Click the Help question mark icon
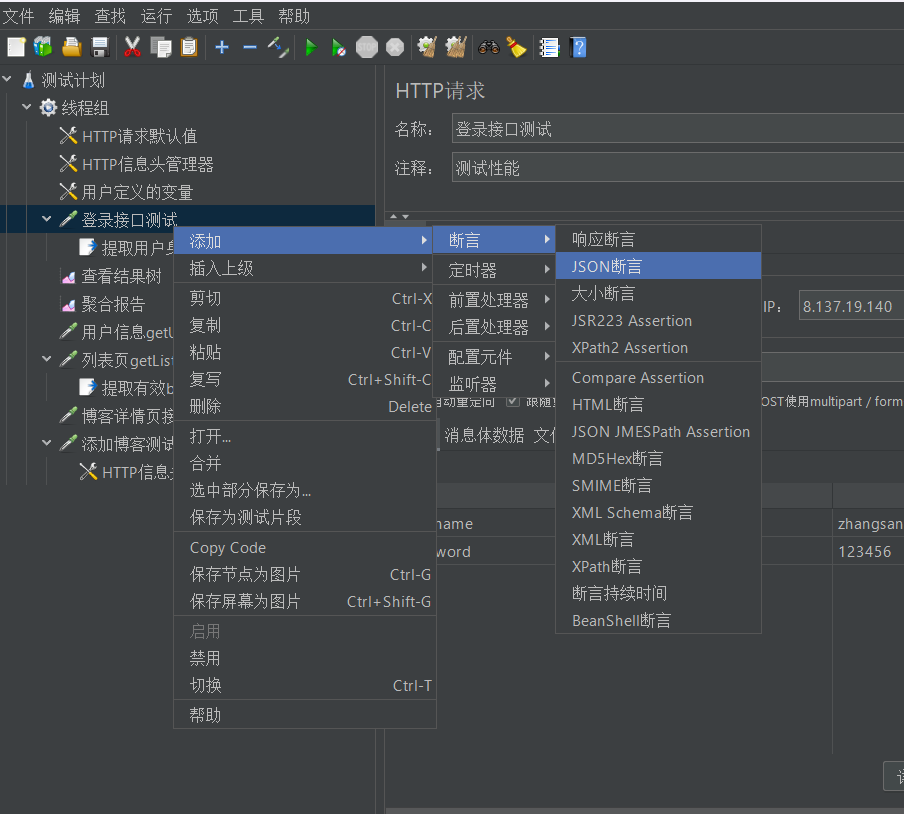The width and height of the screenshot is (904, 814). (578, 47)
